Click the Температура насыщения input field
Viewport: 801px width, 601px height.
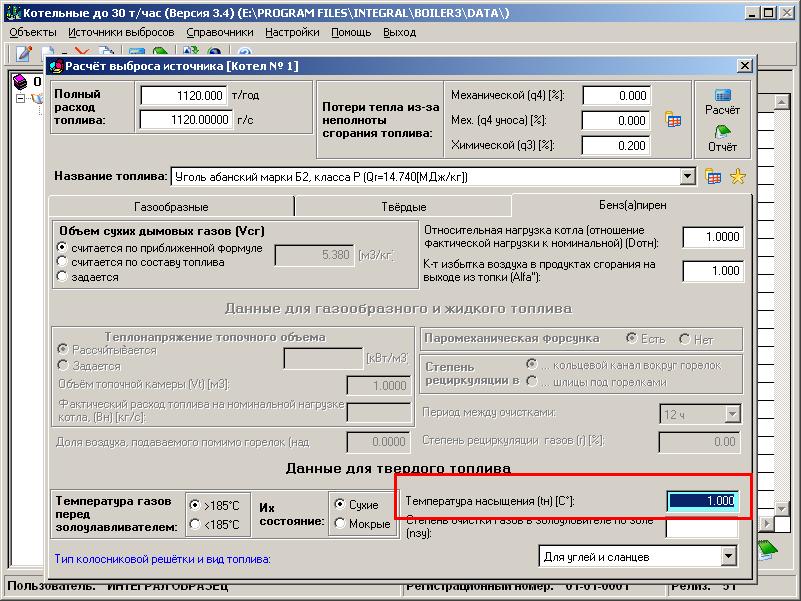703,501
